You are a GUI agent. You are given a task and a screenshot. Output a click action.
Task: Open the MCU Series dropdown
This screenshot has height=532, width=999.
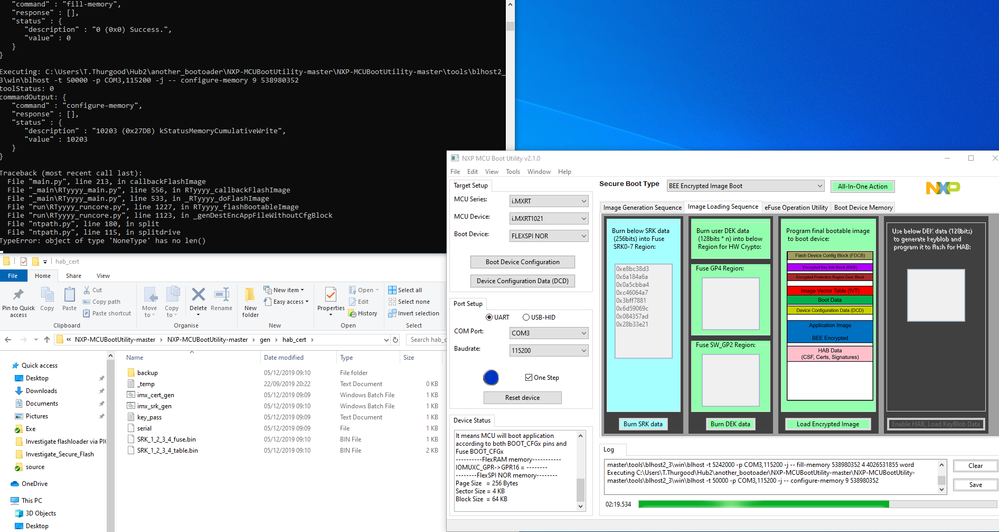point(549,201)
